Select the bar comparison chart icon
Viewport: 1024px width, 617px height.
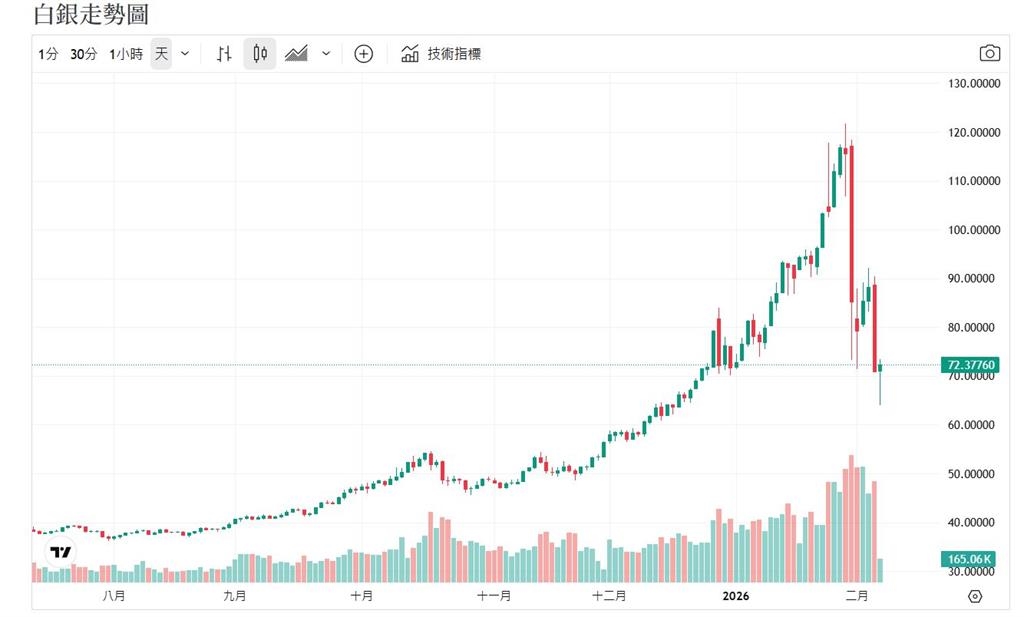(224, 53)
